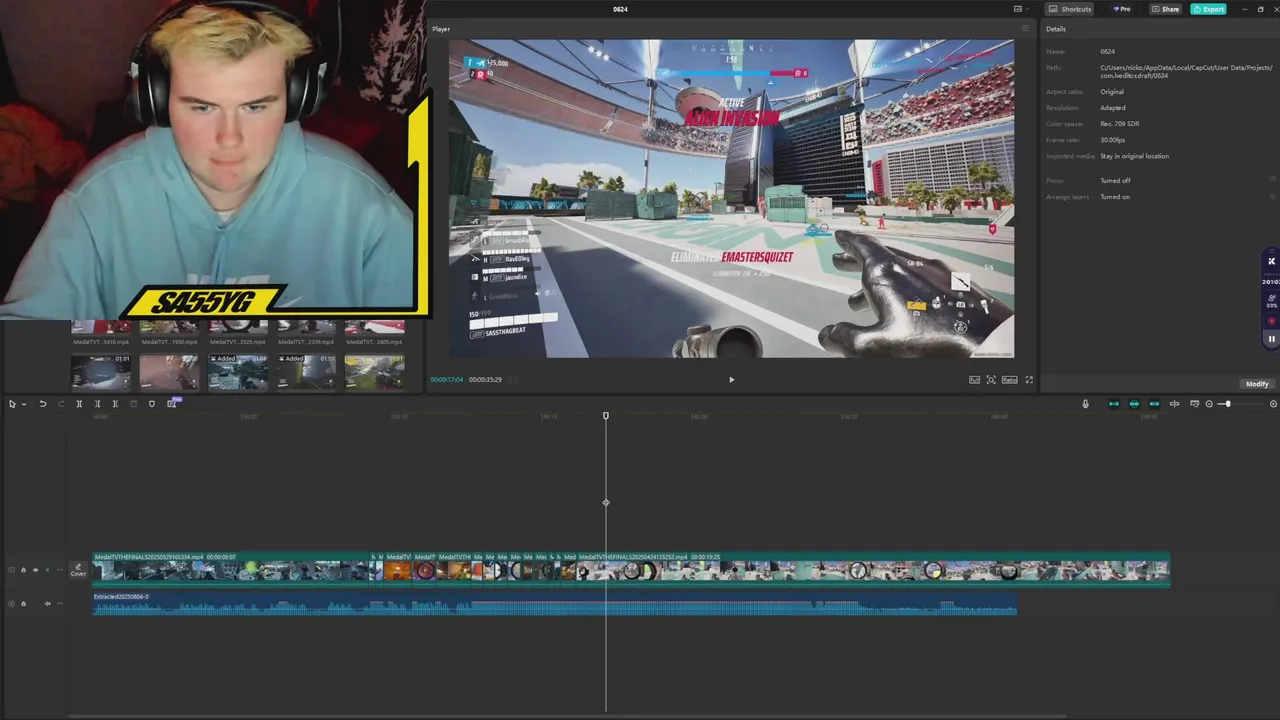Delete left of the playhead
This screenshot has width=1280, height=720.
tap(97, 404)
